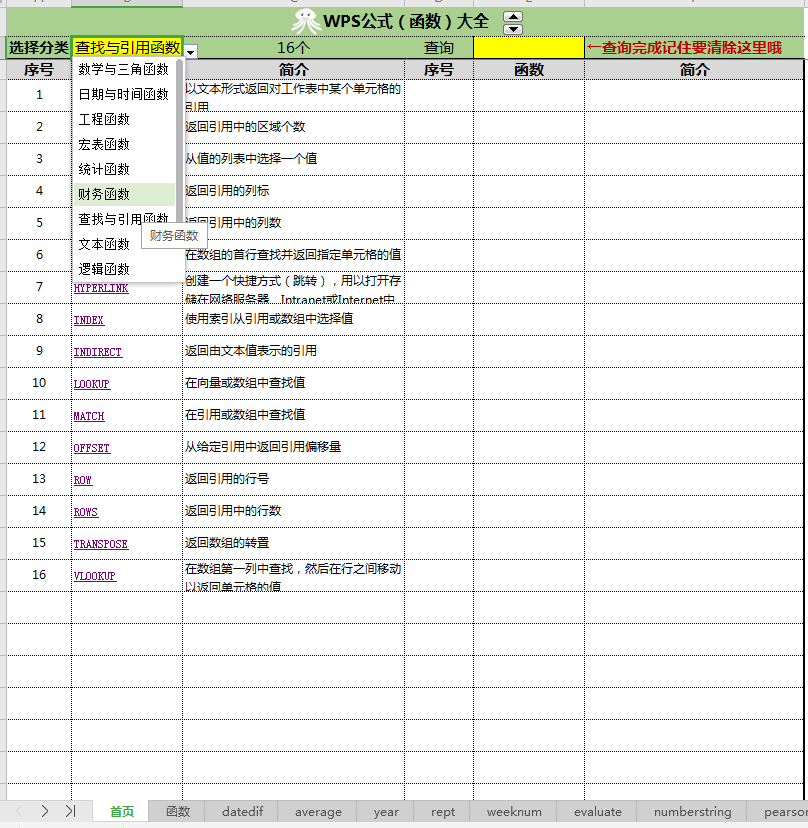Image resolution: width=808 pixels, height=828 pixels.
Task: Click description 返回引用的行号
Action: pos(227,479)
